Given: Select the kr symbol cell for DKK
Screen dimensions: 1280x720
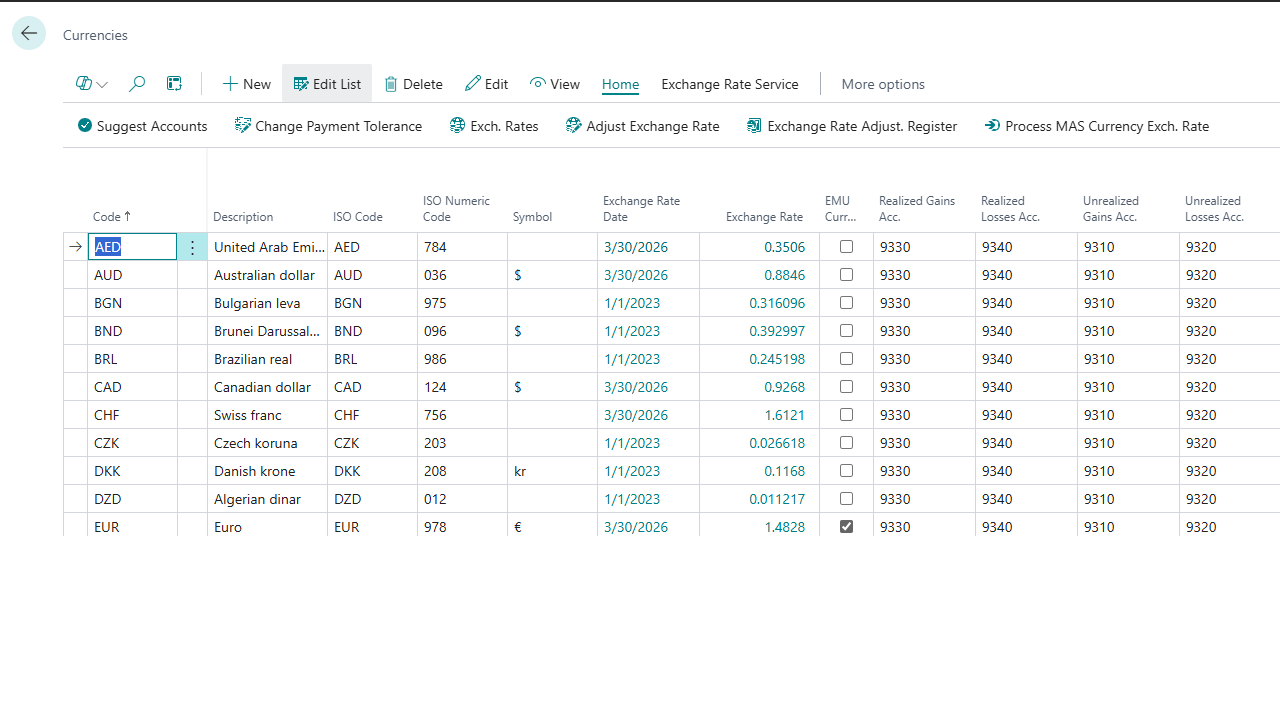Looking at the screenshot, I should [x=552, y=471].
